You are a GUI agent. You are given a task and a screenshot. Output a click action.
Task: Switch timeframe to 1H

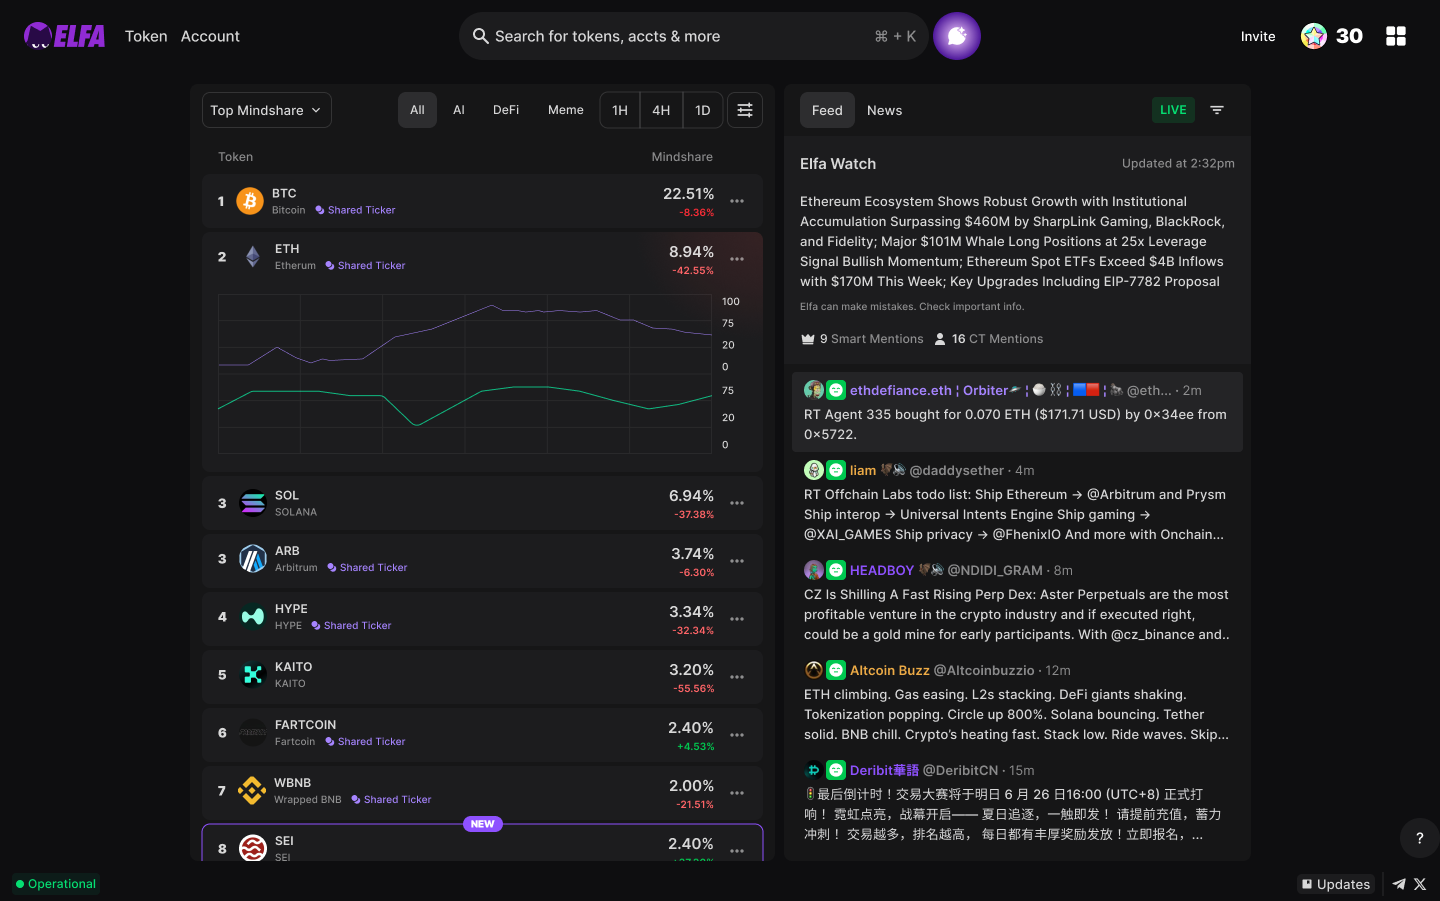620,110
